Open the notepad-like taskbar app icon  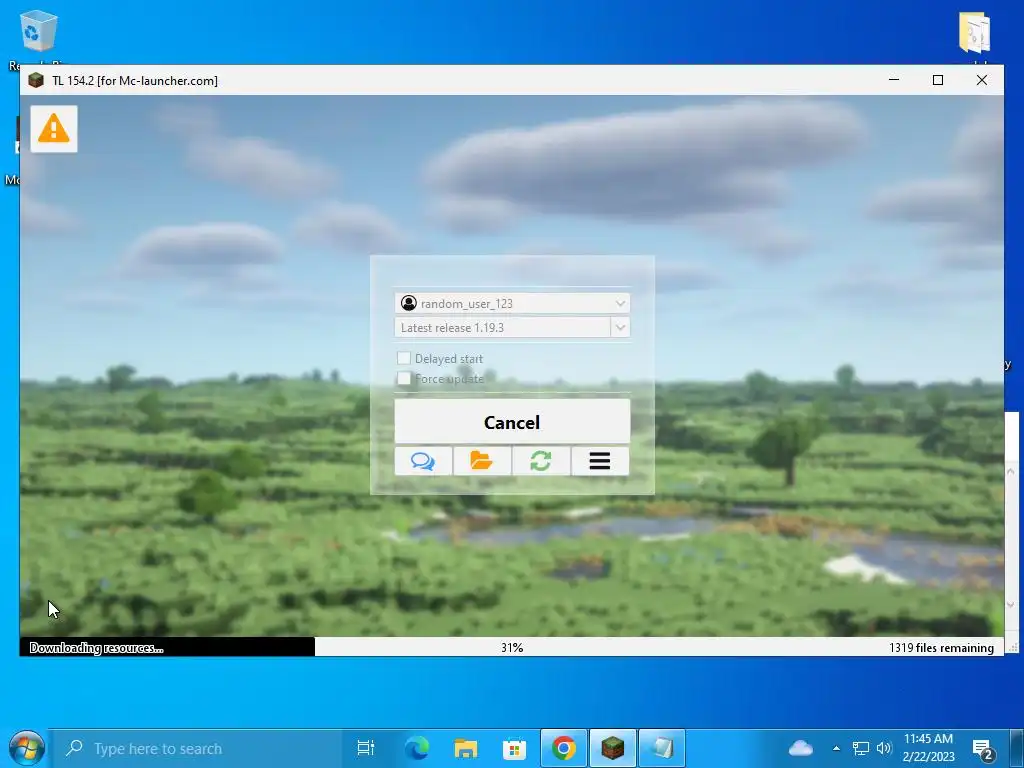[x=662, y=748]
